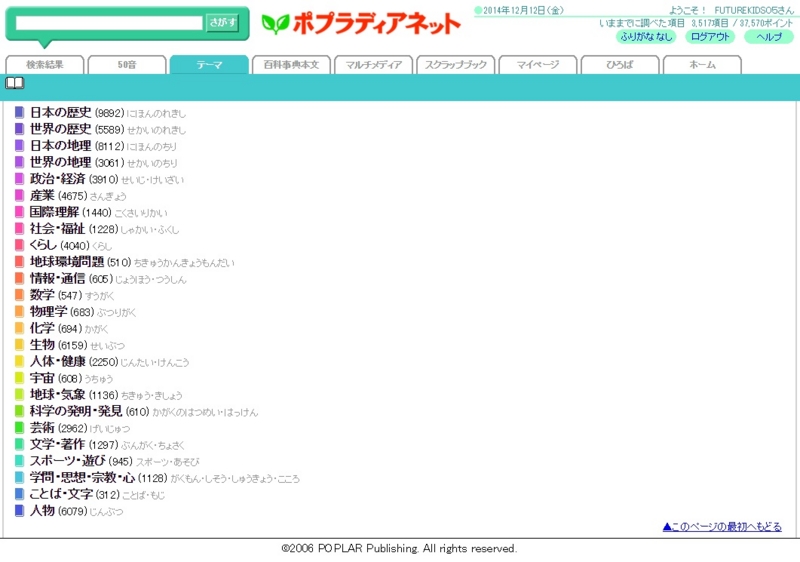This screenshot has height=562, width=800.
Task: Open the 世界の地理 theme
Action: [x=61, y=162]
